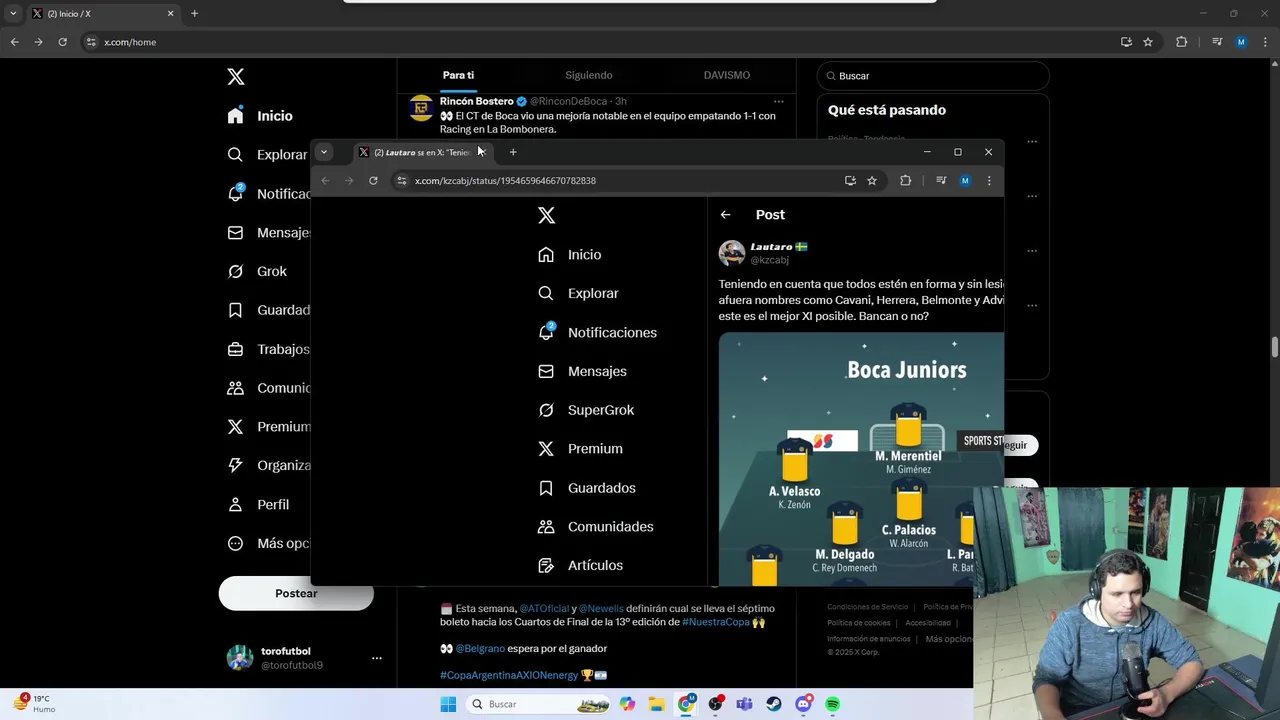
Task: Click the Grok icon in background window
Action: click(235, 271)
